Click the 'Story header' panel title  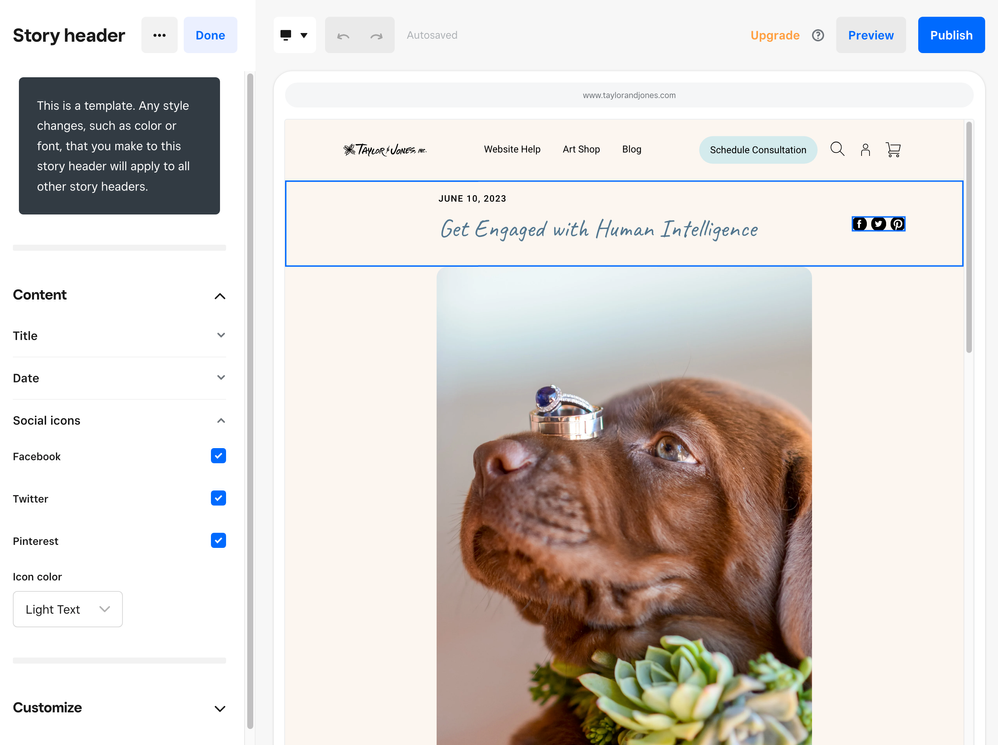69,35
